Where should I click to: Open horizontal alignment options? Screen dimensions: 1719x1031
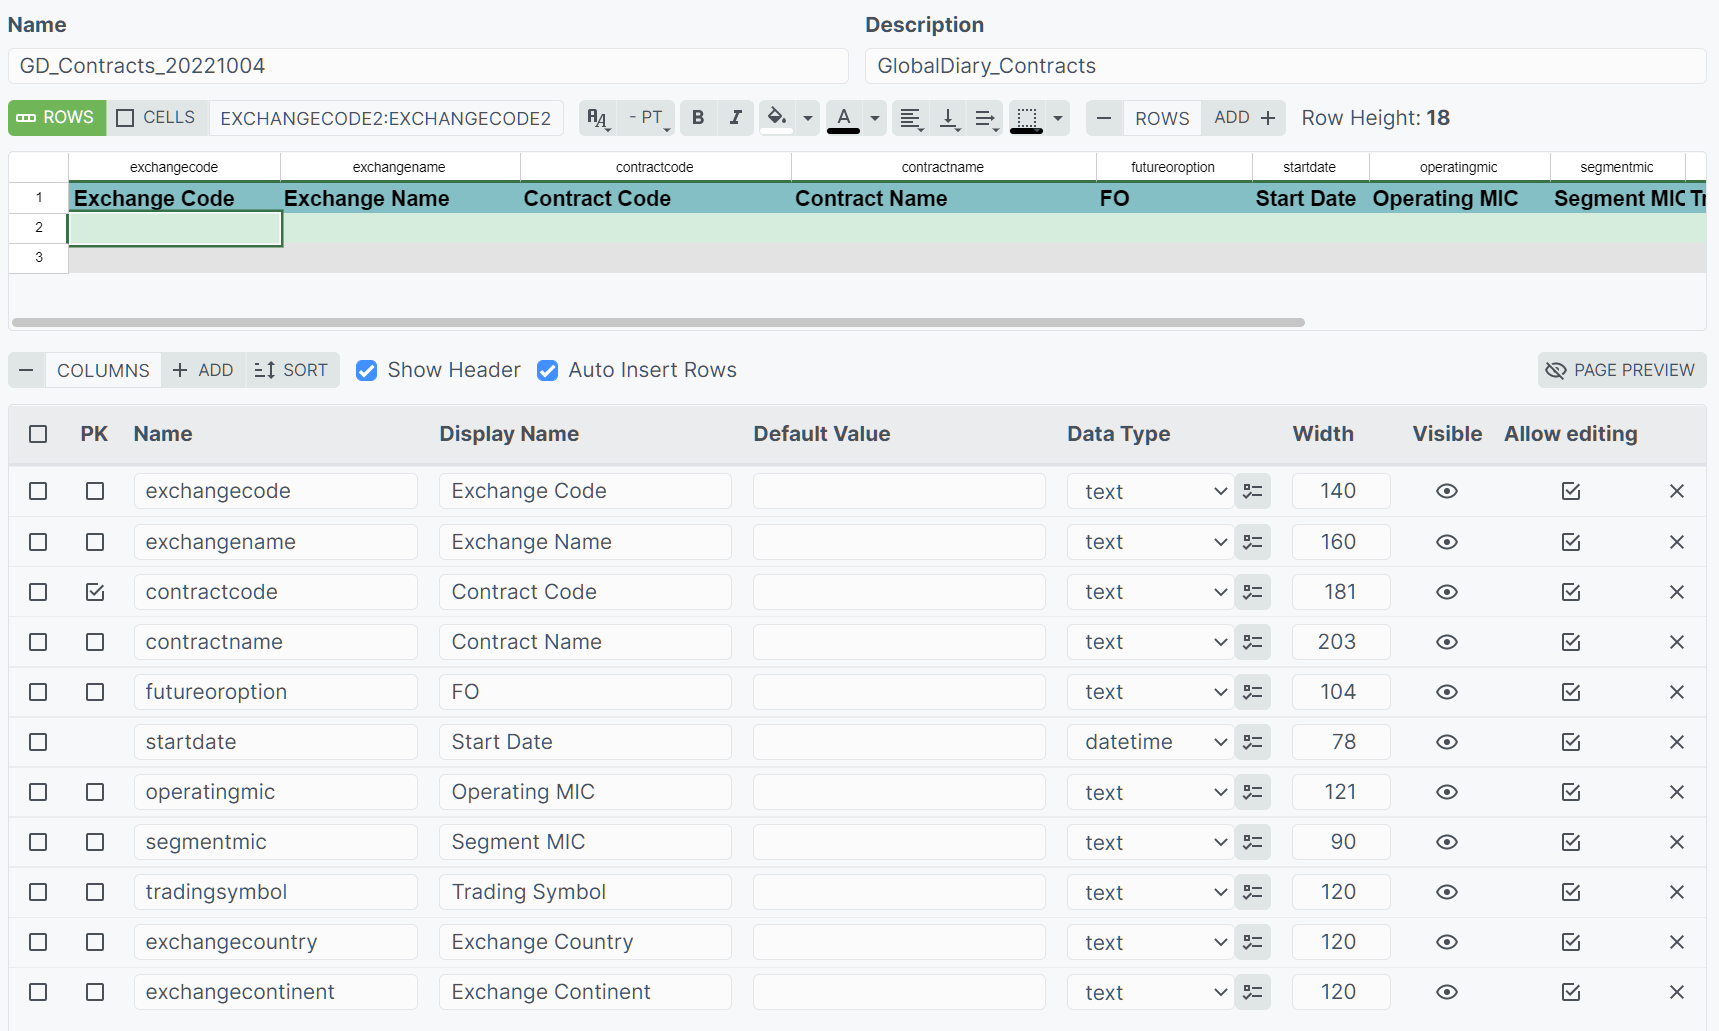(910, 118)
